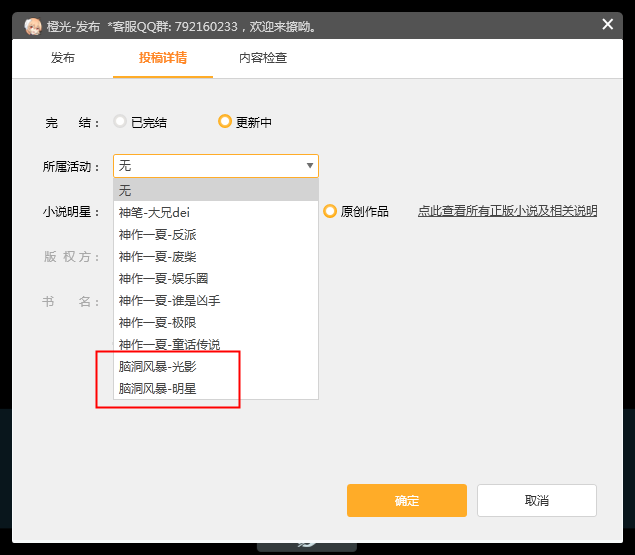Open the 内容检查 tab
The image size is (635, 555).
click(x=263, y=58)
